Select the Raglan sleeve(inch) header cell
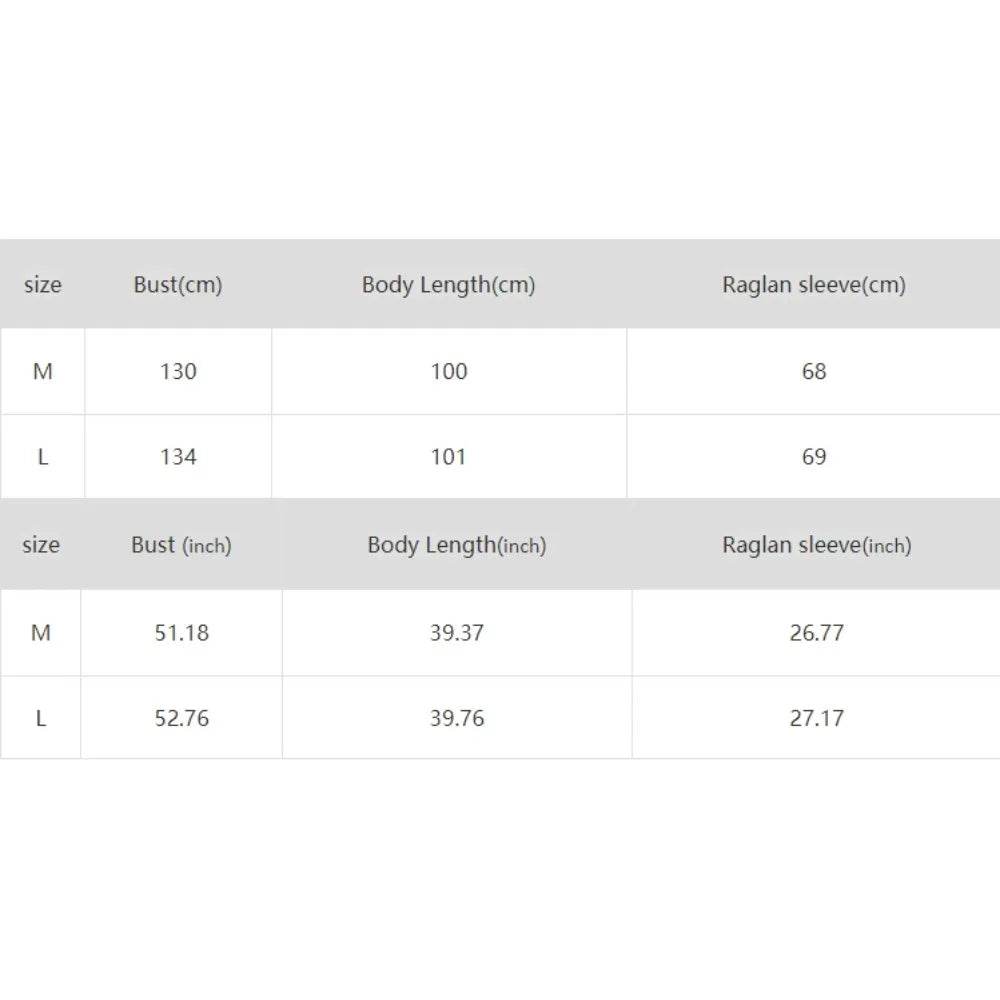Screen dimensions: 1000x1000 (817, 546)
